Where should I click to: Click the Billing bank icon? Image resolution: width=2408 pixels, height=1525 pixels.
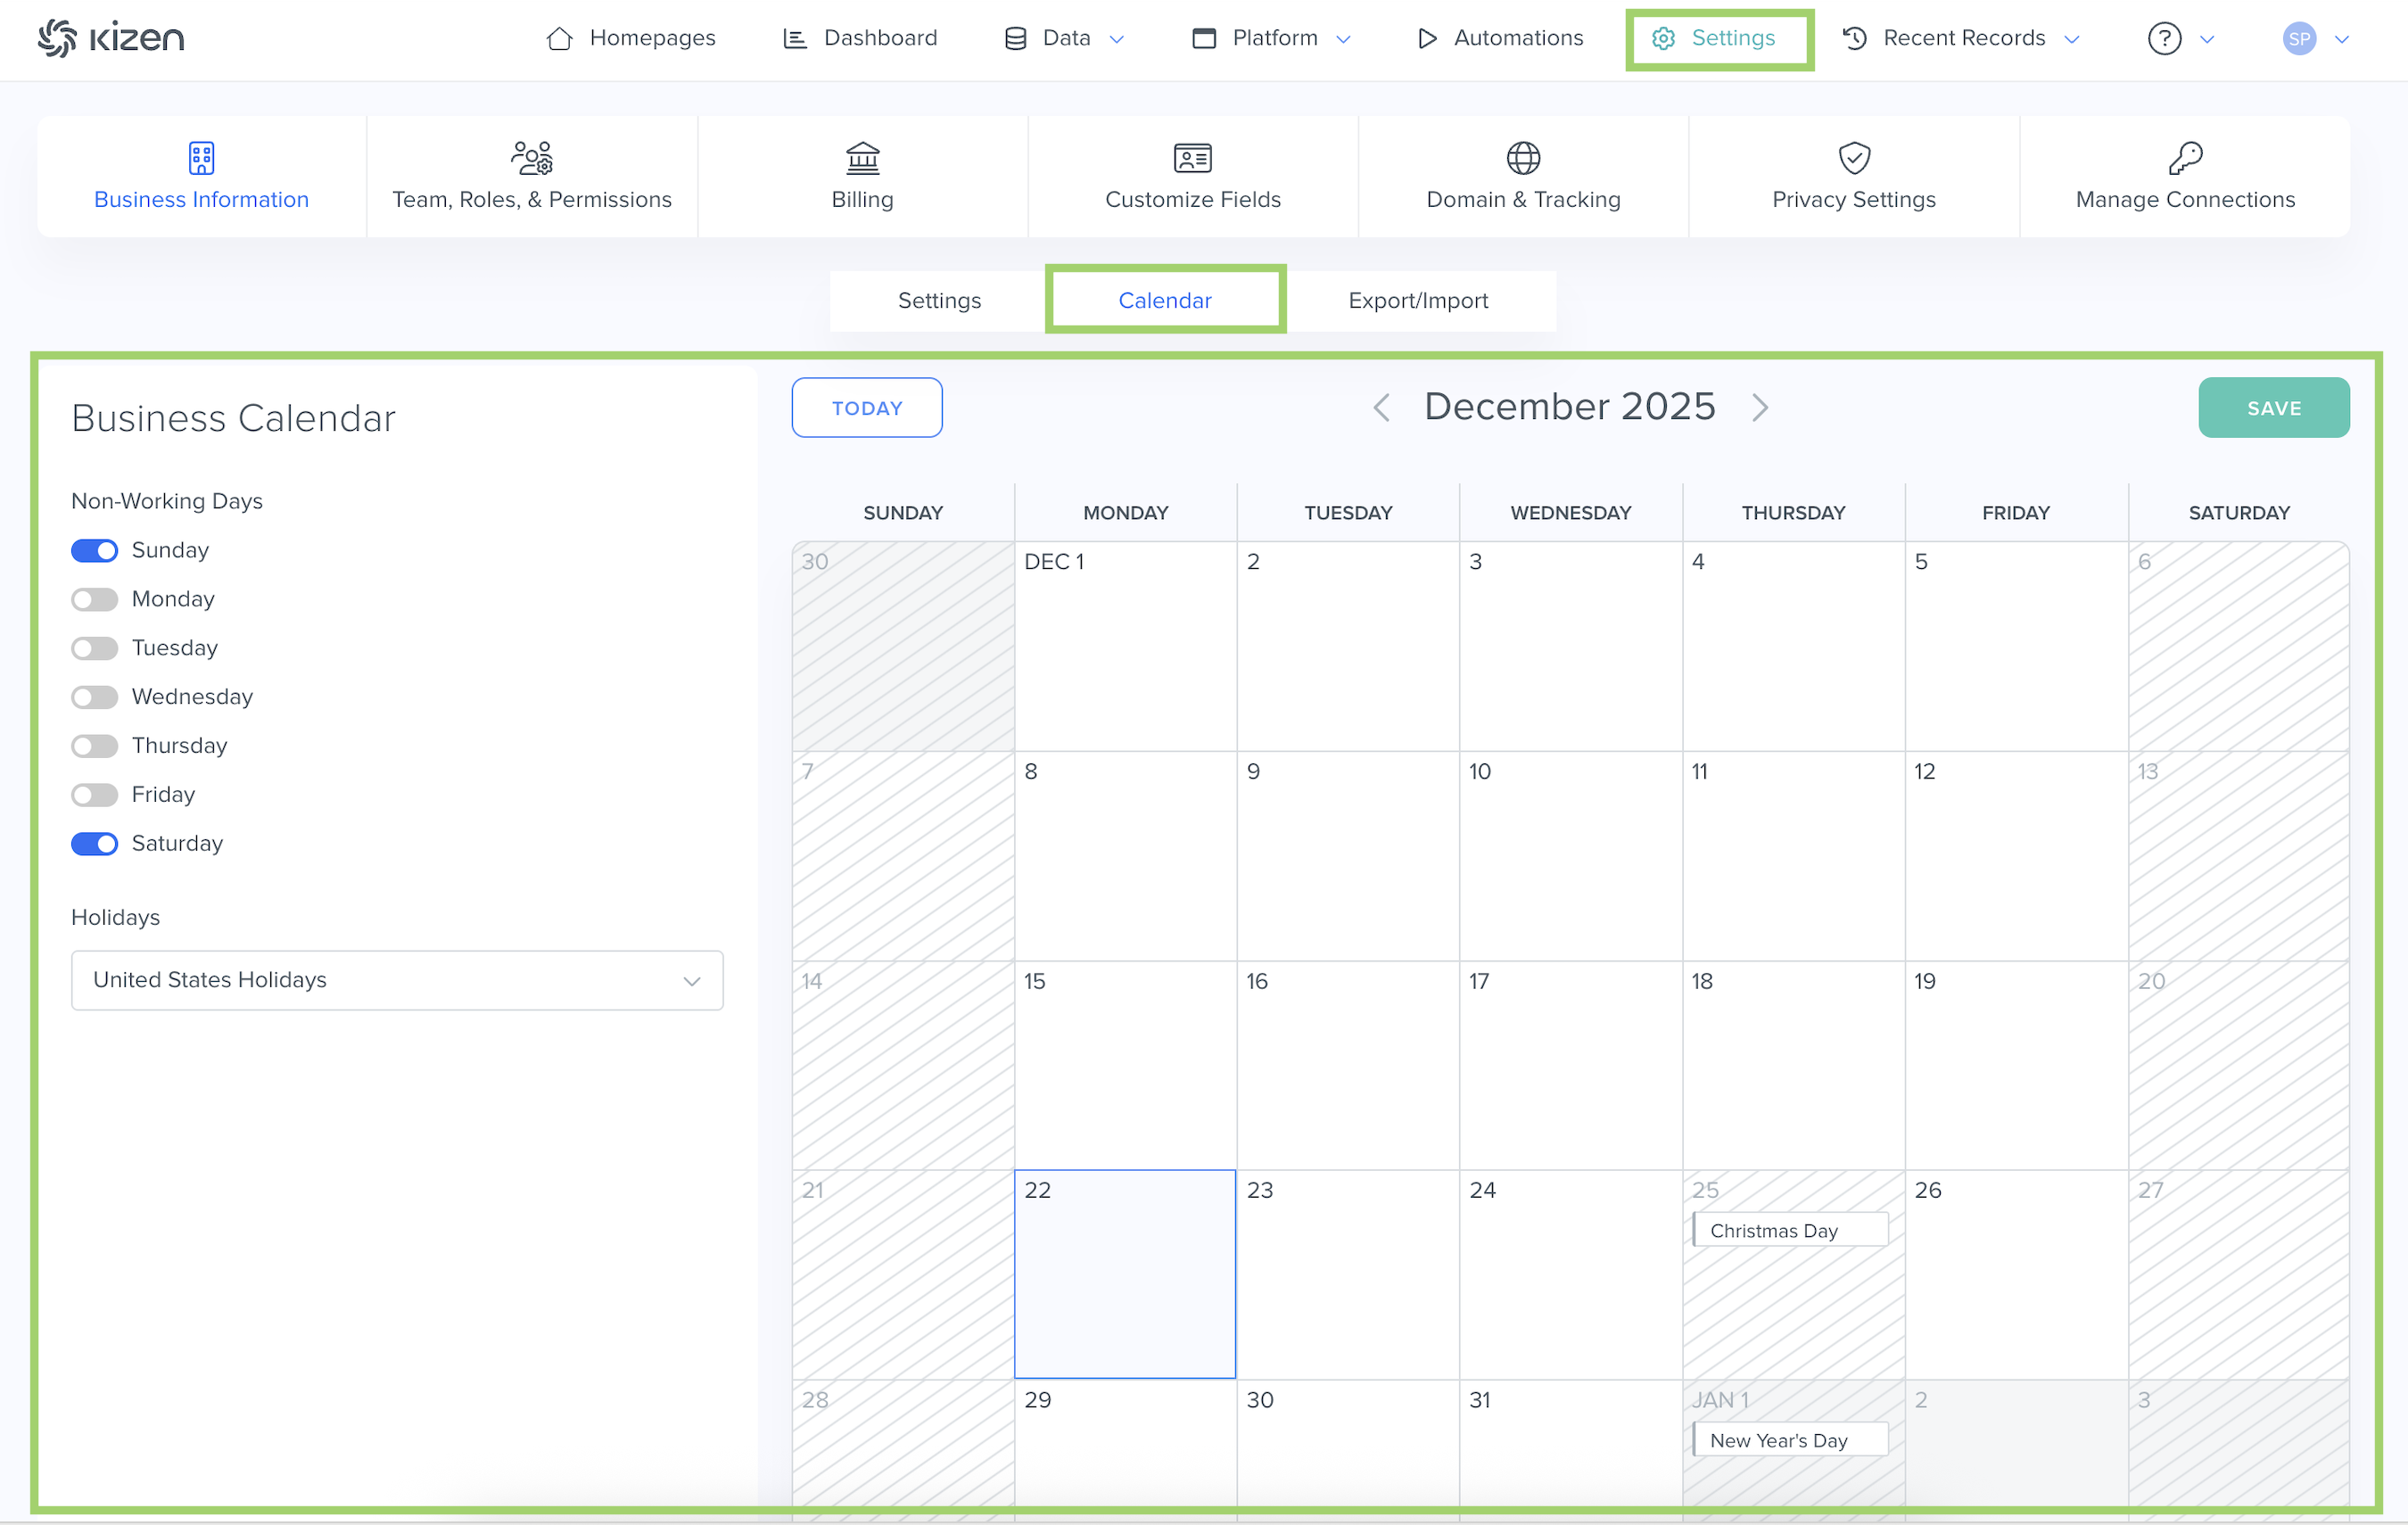[862, 158]
